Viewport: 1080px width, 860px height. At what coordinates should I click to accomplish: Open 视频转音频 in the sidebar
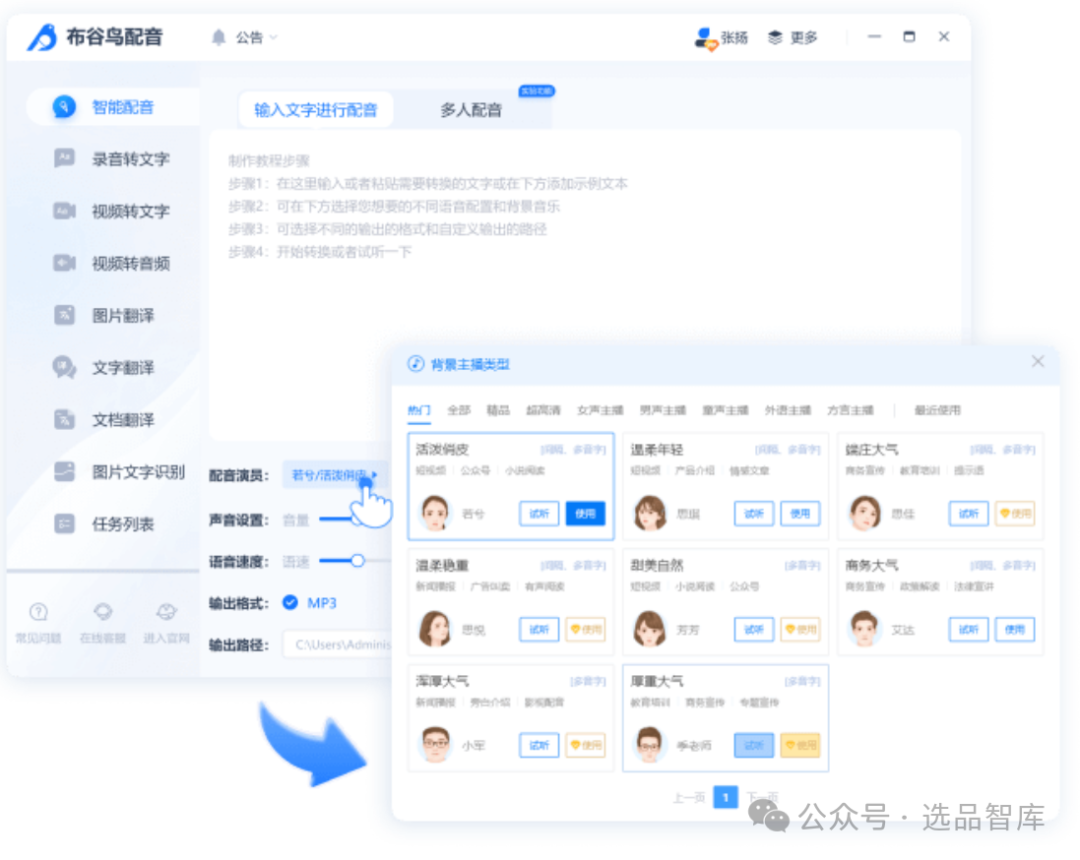click(x=114, y=264)
